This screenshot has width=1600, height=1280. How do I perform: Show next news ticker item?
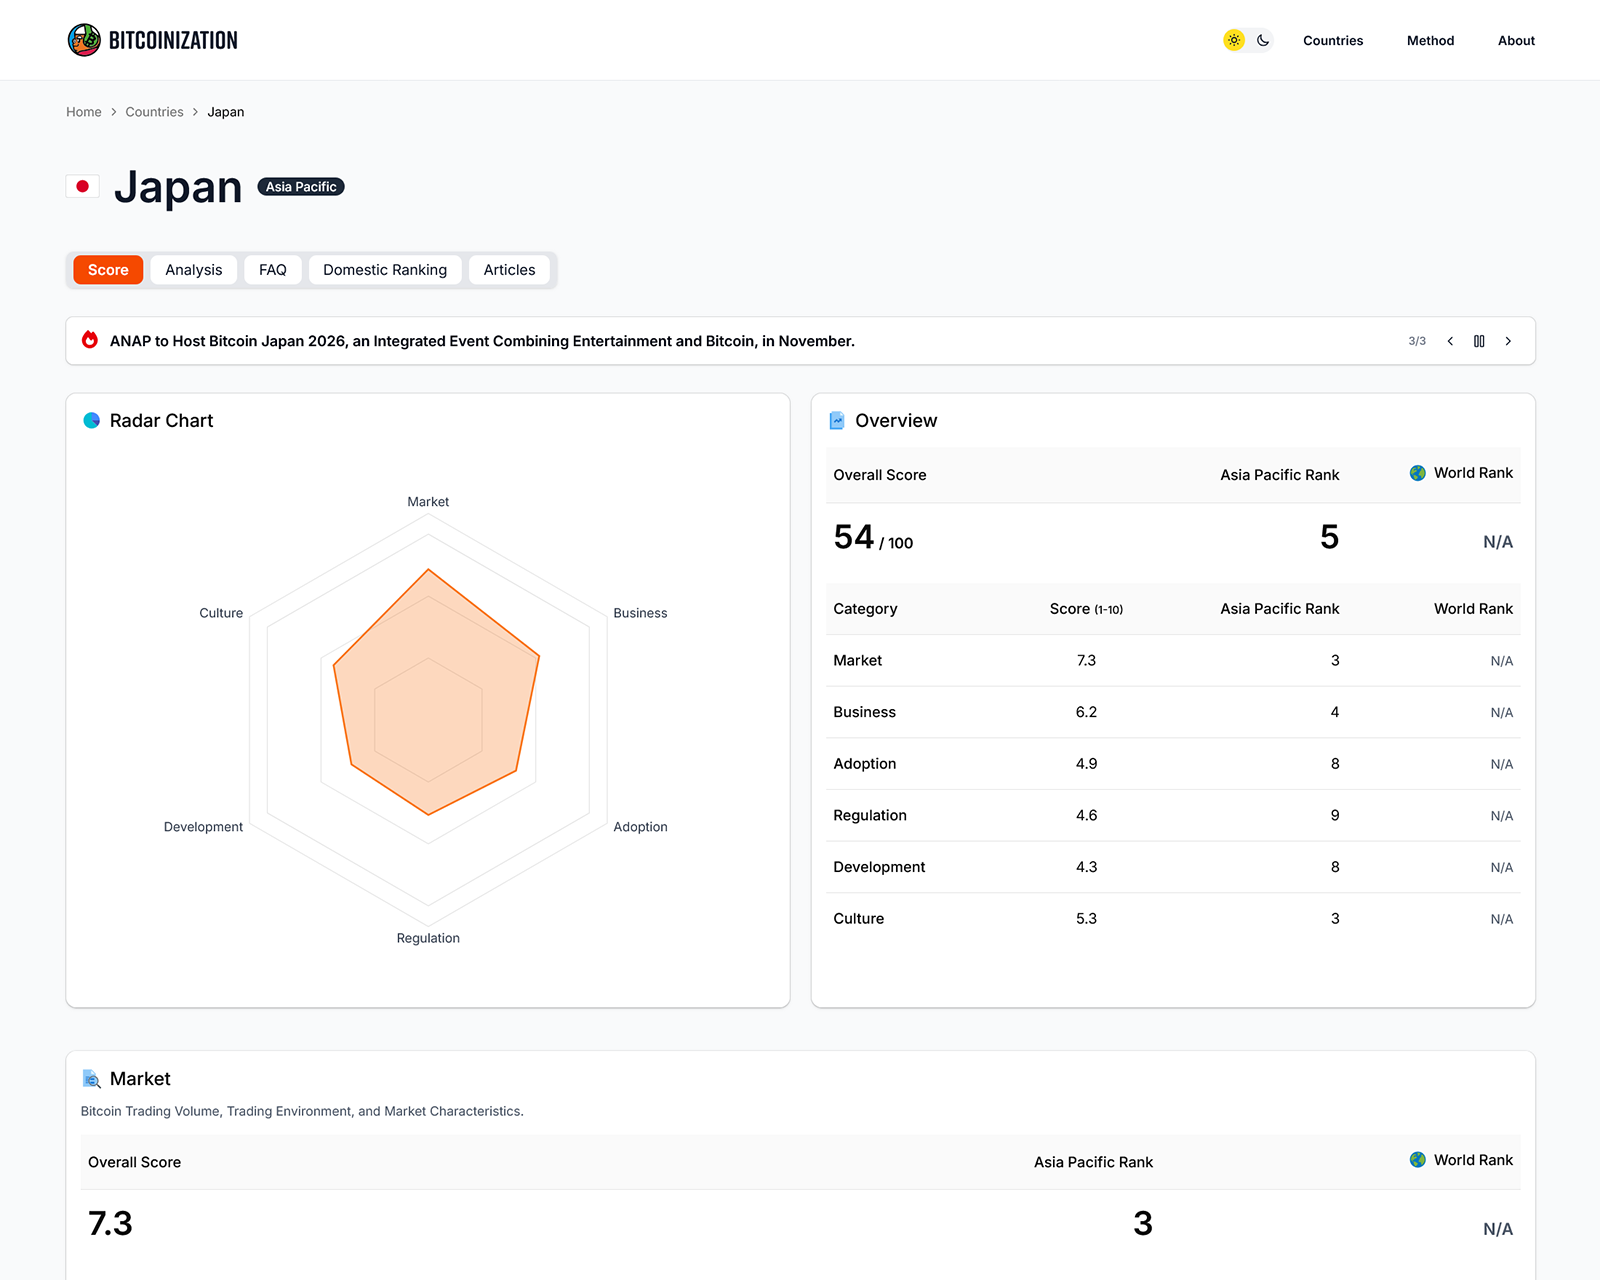(1508, 341)
